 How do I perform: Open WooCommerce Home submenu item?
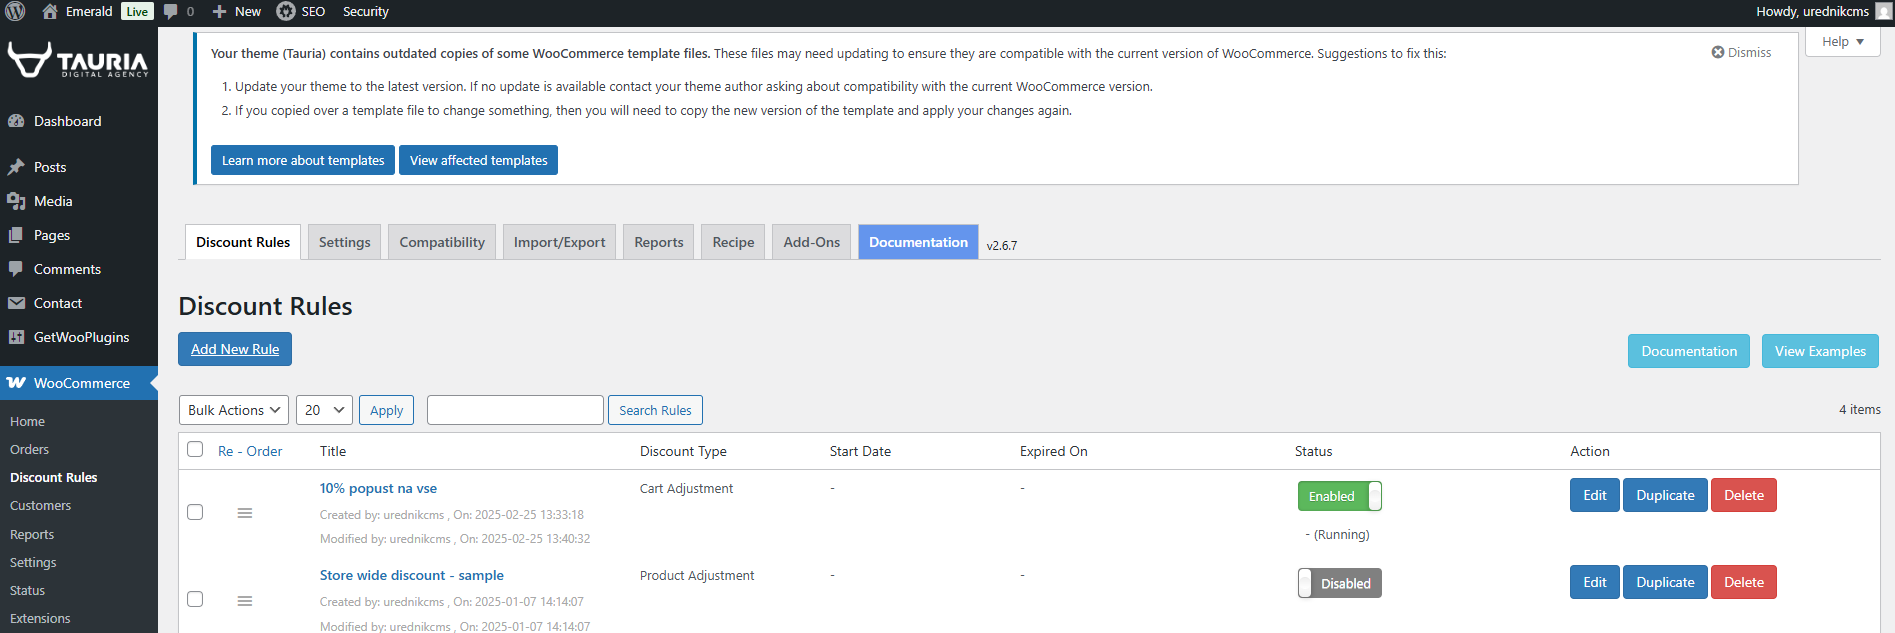point(27,421)
